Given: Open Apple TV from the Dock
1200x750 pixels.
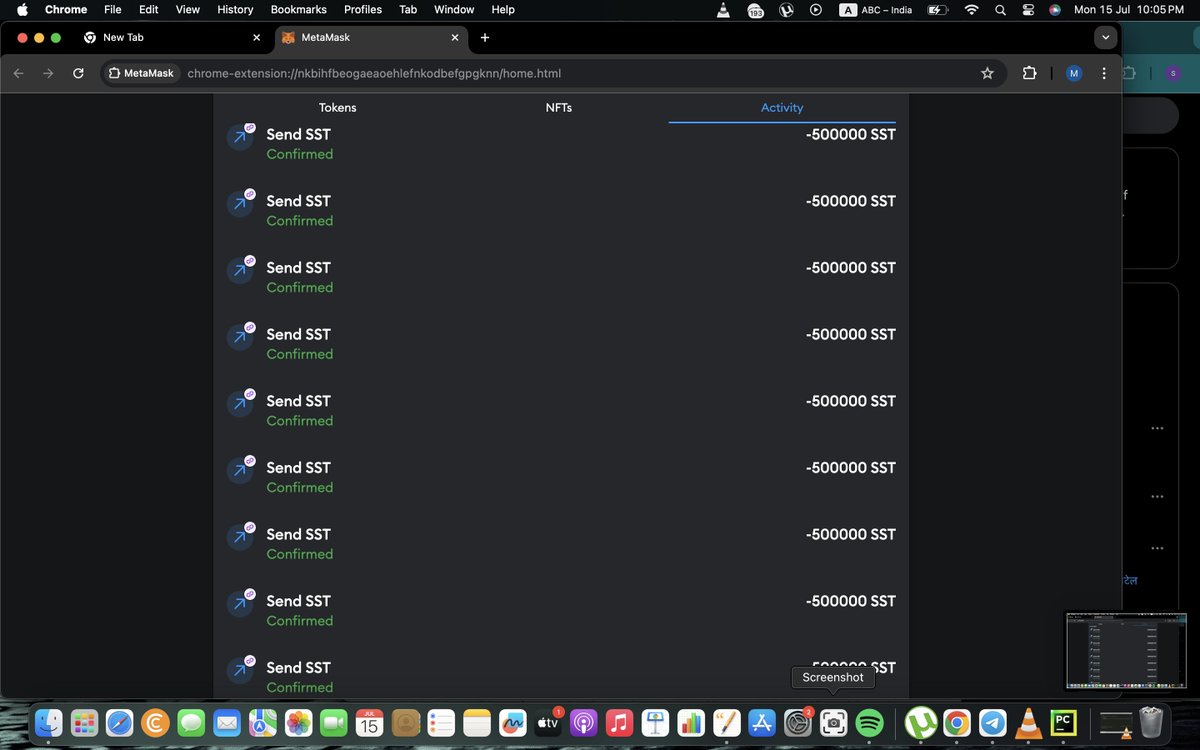Looking at the screenshot, I should click(548, 722).
